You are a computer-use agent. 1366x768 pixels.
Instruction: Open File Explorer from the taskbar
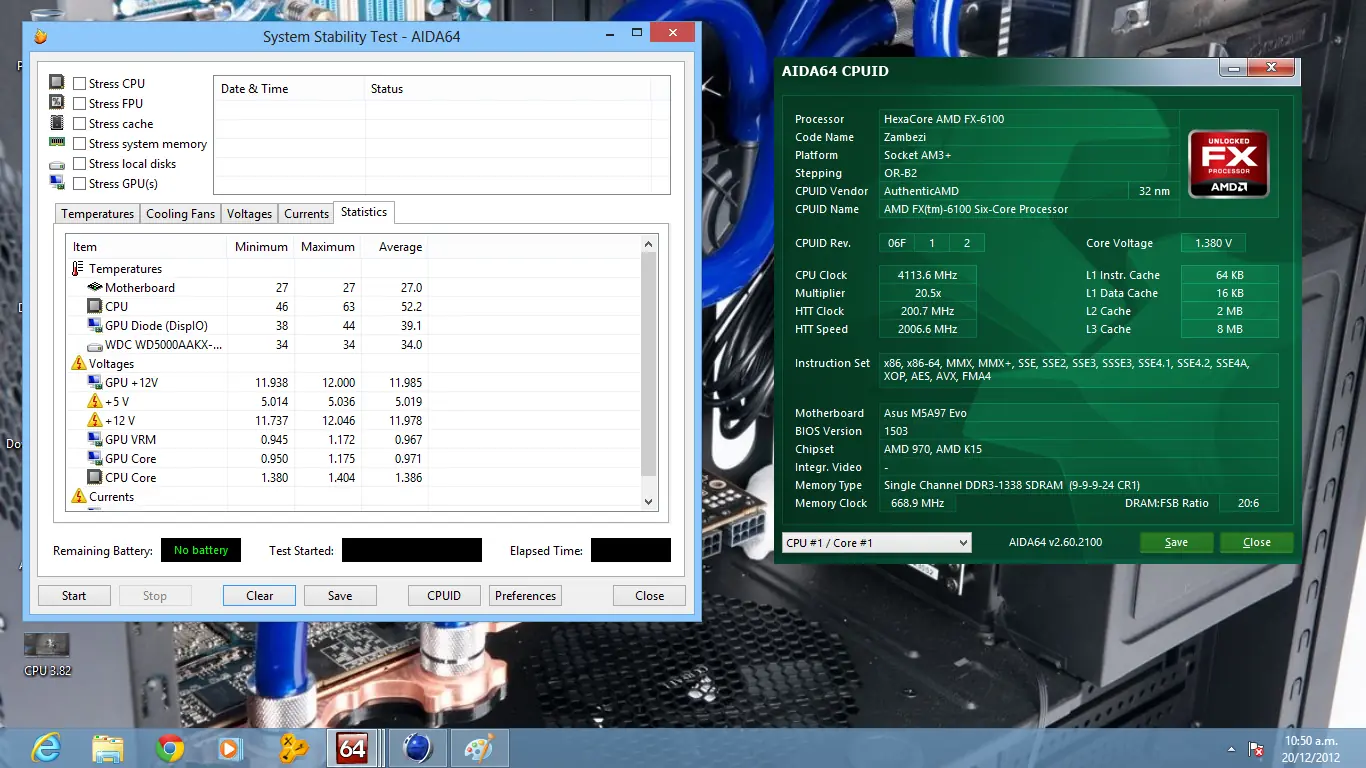tap(108, 747)
